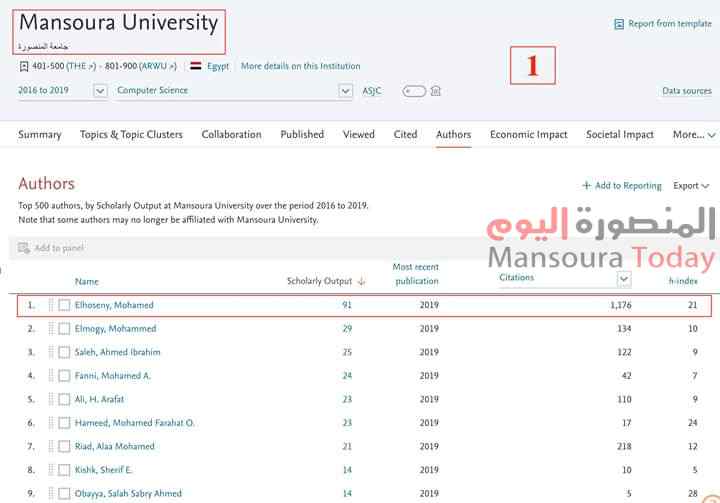Click the plus icon for Add to Reporting
This screenshot has height=503, width=720.
(x=586, y=186)
